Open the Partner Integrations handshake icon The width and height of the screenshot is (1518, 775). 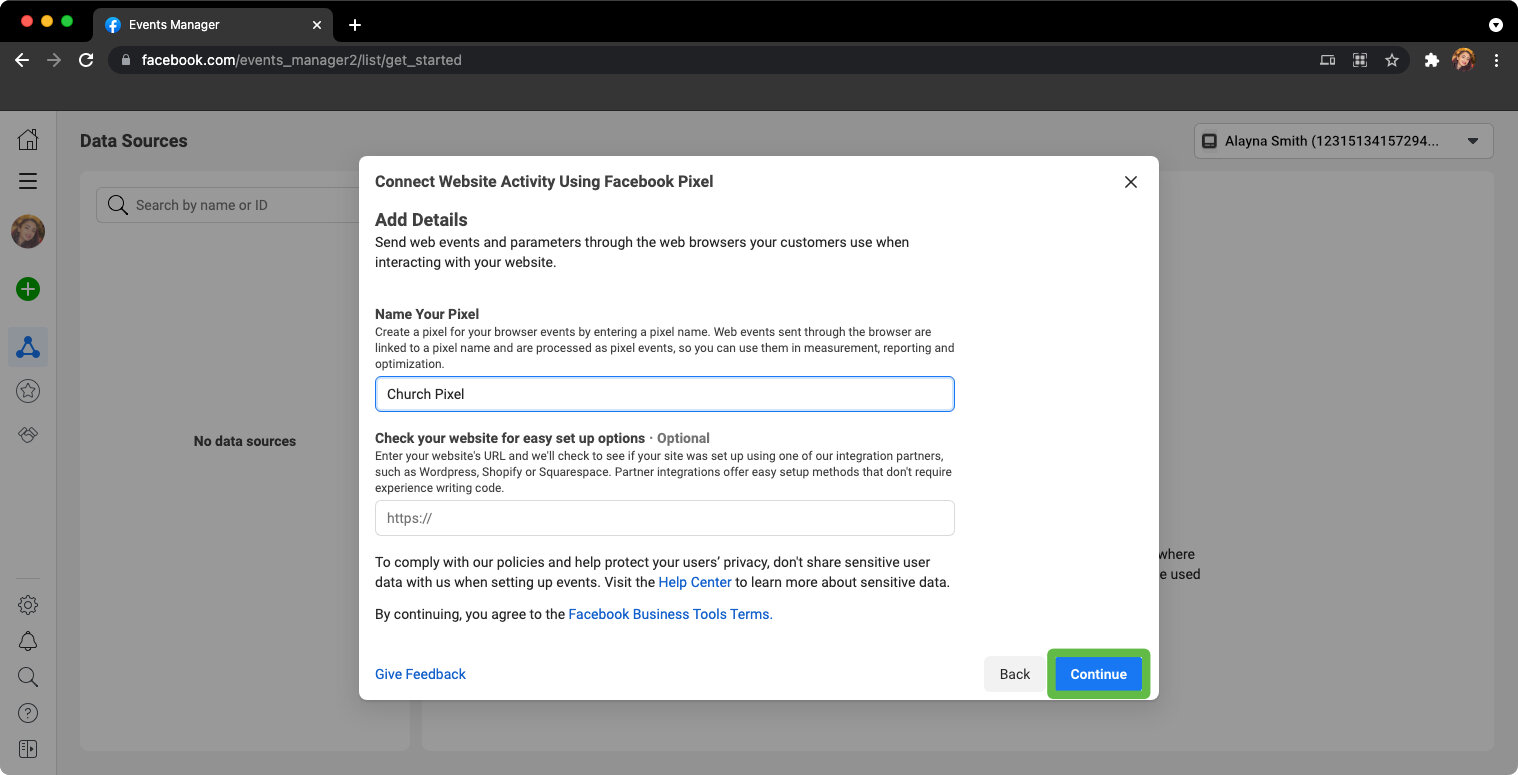pos(28,435)
